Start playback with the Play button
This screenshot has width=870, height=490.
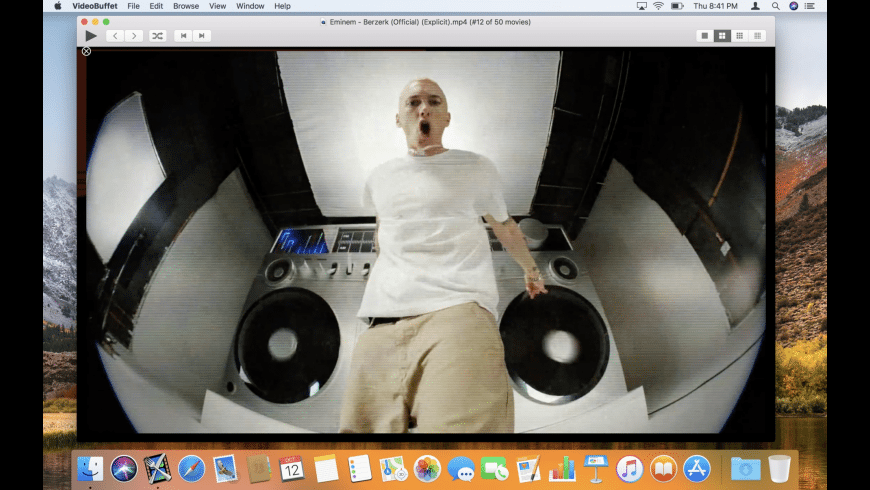91,36
